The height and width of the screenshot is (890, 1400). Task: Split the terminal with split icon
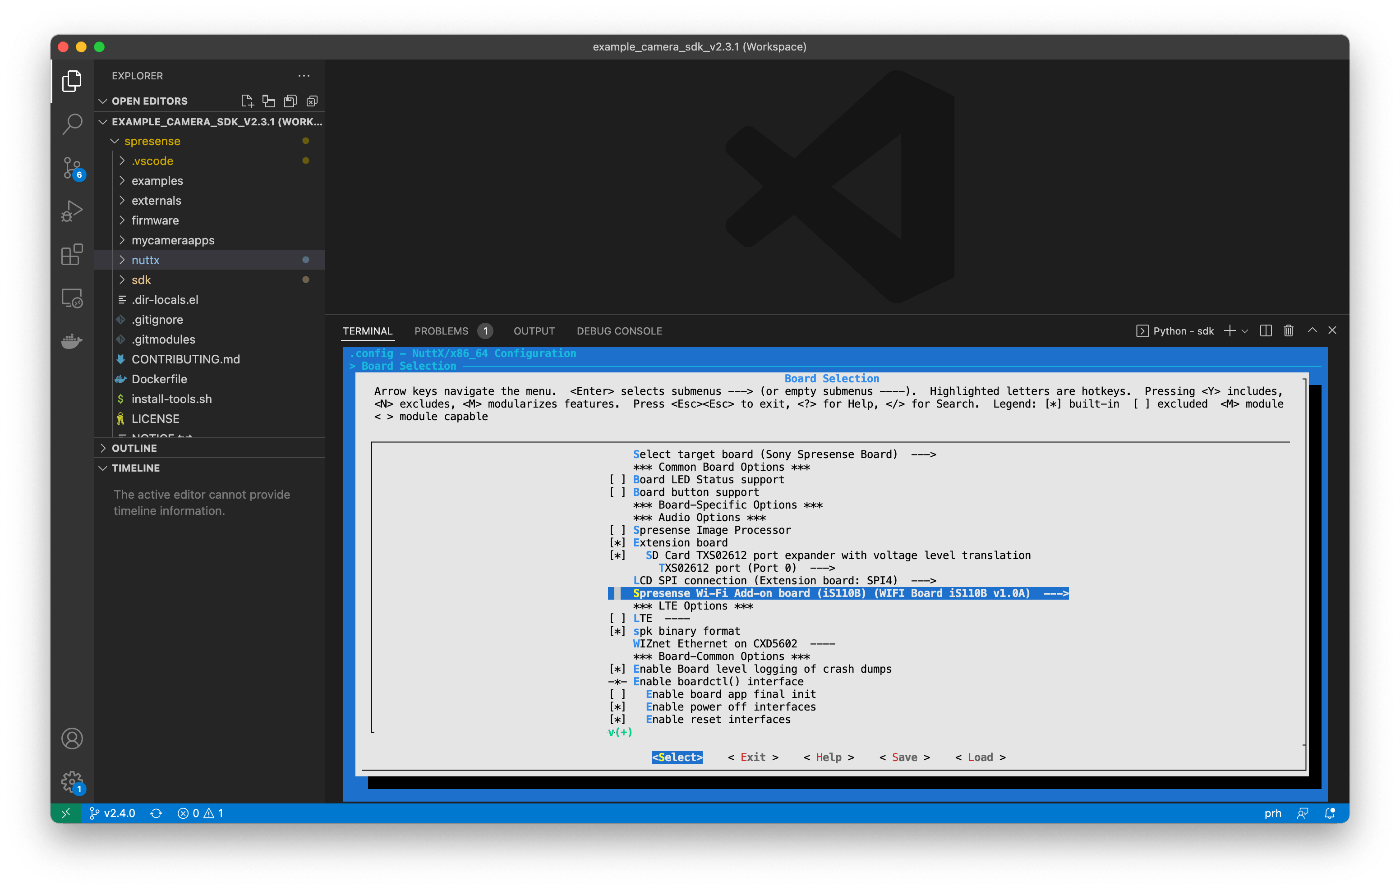1266,331
